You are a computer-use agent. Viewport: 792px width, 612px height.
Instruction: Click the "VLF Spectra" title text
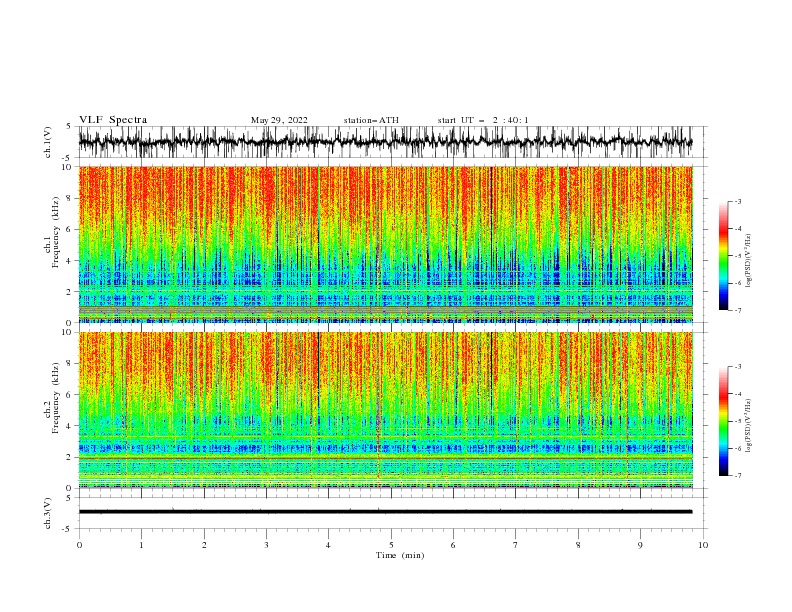tap(113, 120)
